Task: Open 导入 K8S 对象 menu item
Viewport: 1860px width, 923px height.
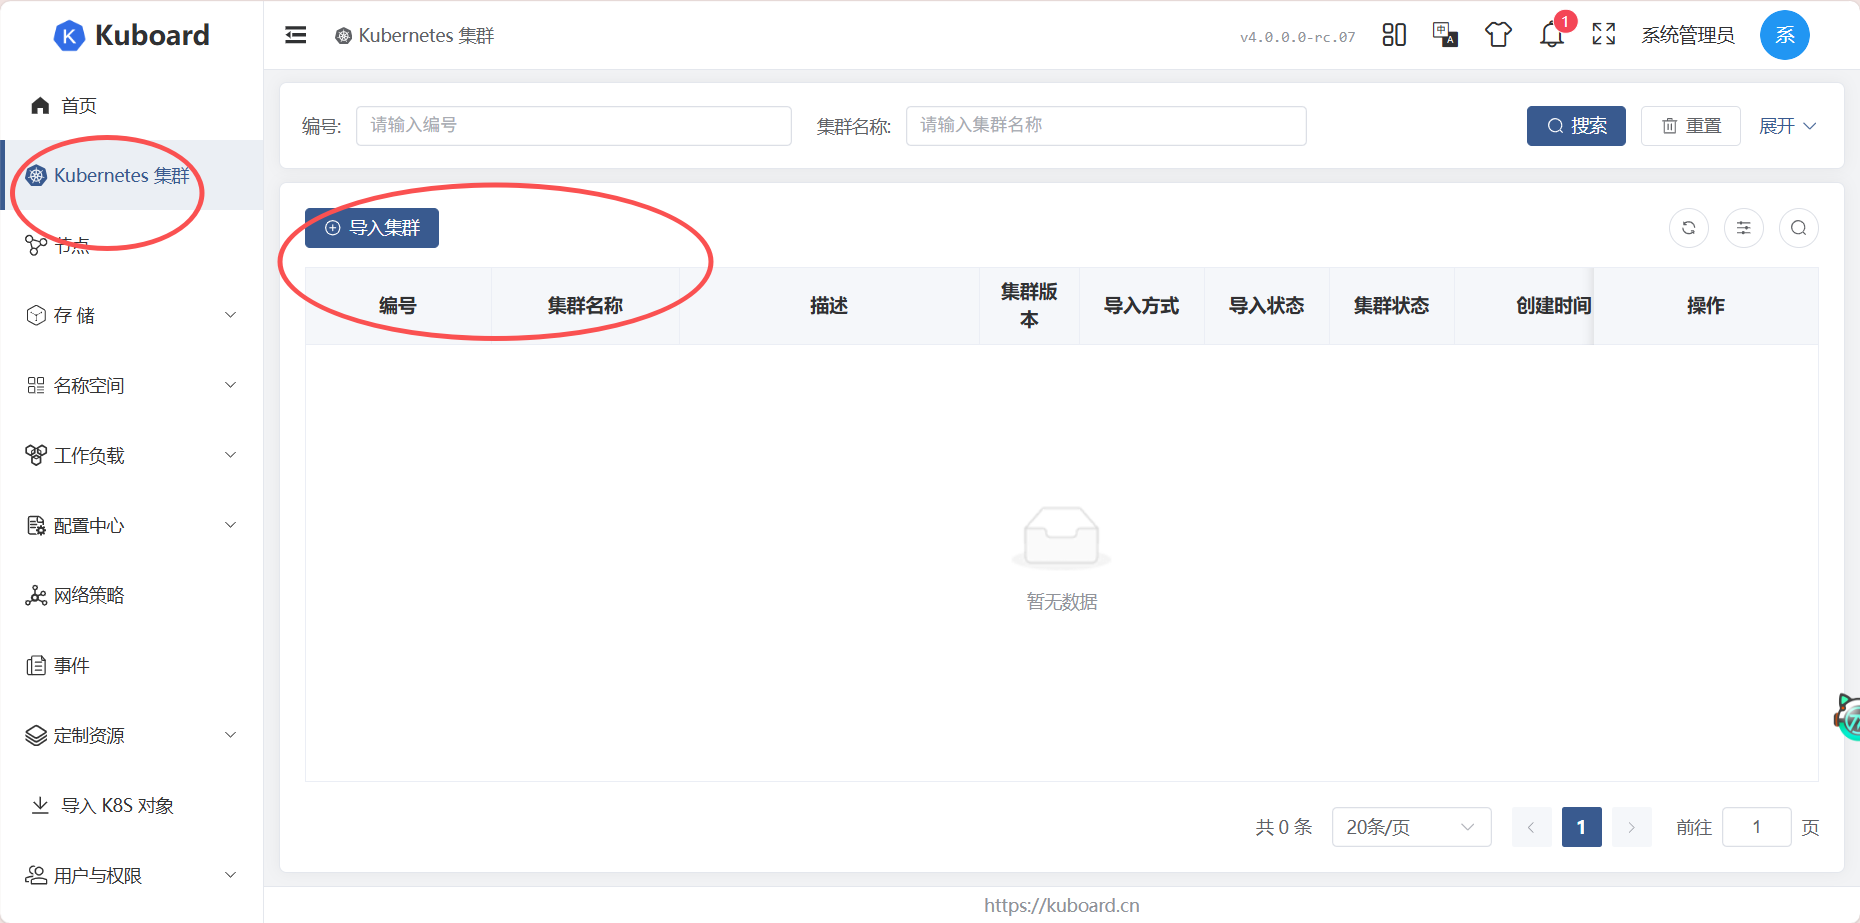Action: 132,805
